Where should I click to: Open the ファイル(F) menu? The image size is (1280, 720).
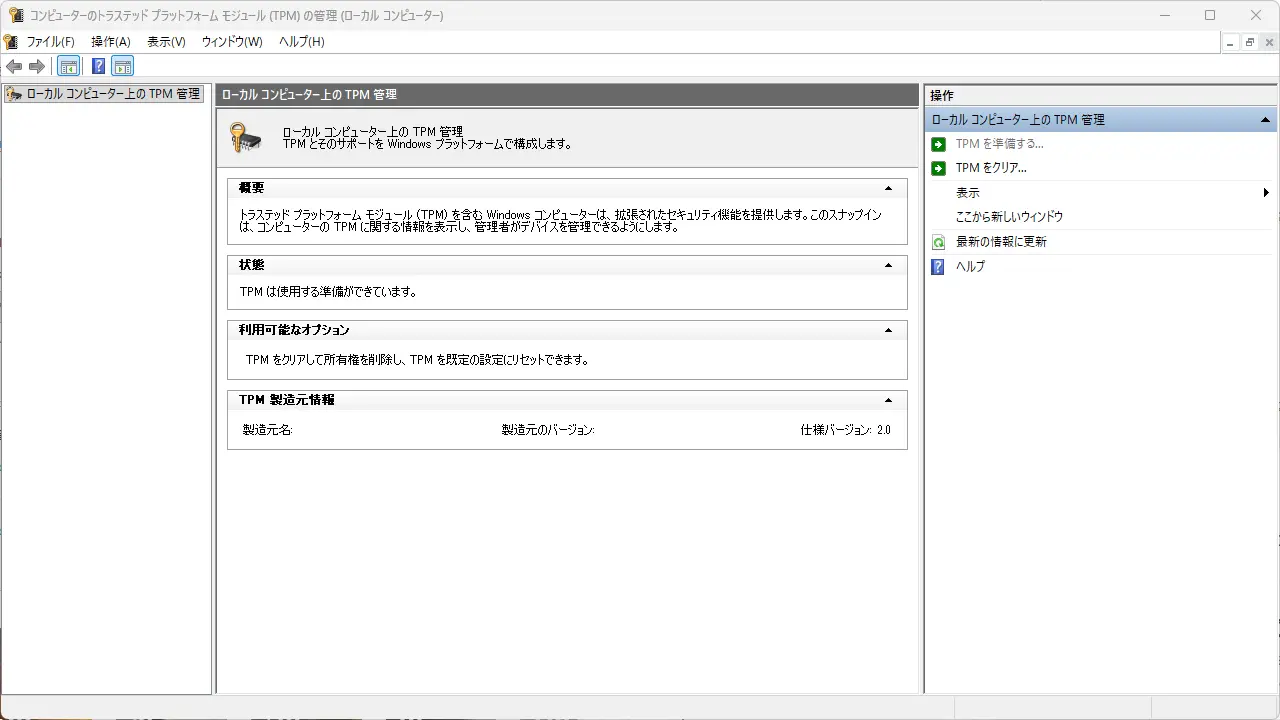point(50,42)
